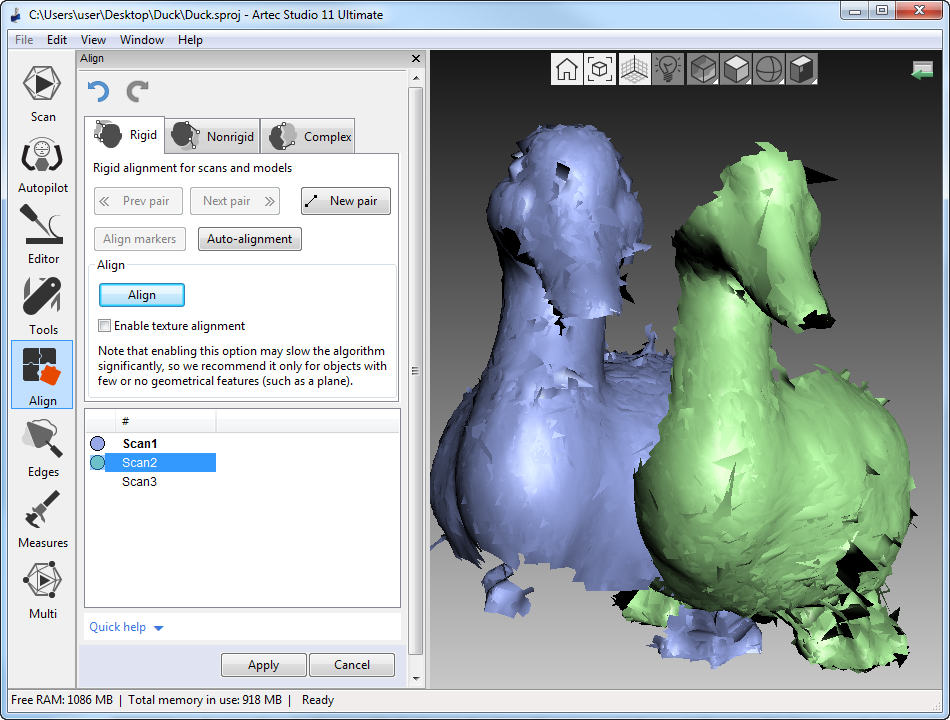Open the Edges panel
The image size is (950, 720).
click(x=42, y=448)
